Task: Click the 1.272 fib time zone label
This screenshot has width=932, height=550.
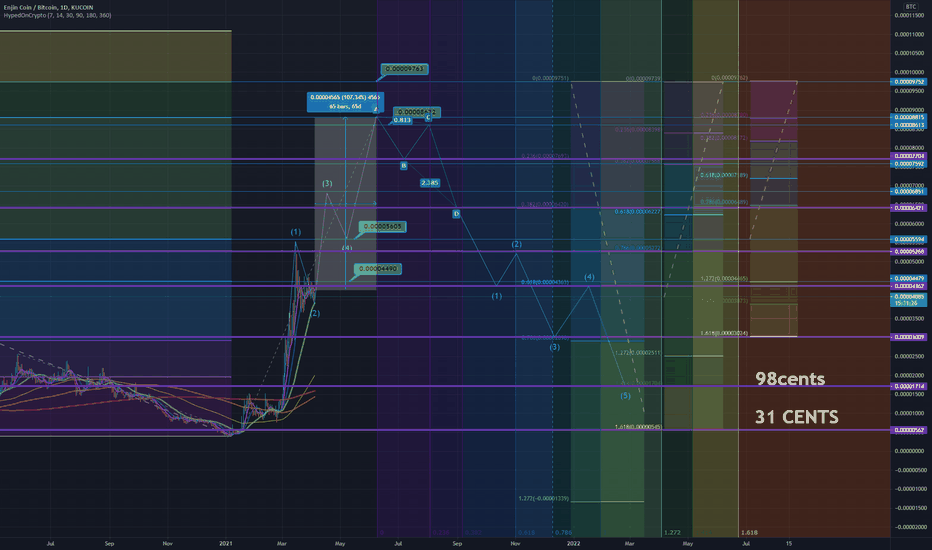Action: [672, 533]
